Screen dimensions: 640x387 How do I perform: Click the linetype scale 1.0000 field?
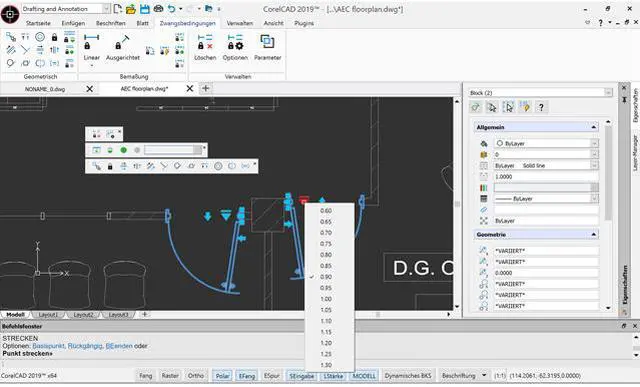pyautogui.click(x=546, y=176)
